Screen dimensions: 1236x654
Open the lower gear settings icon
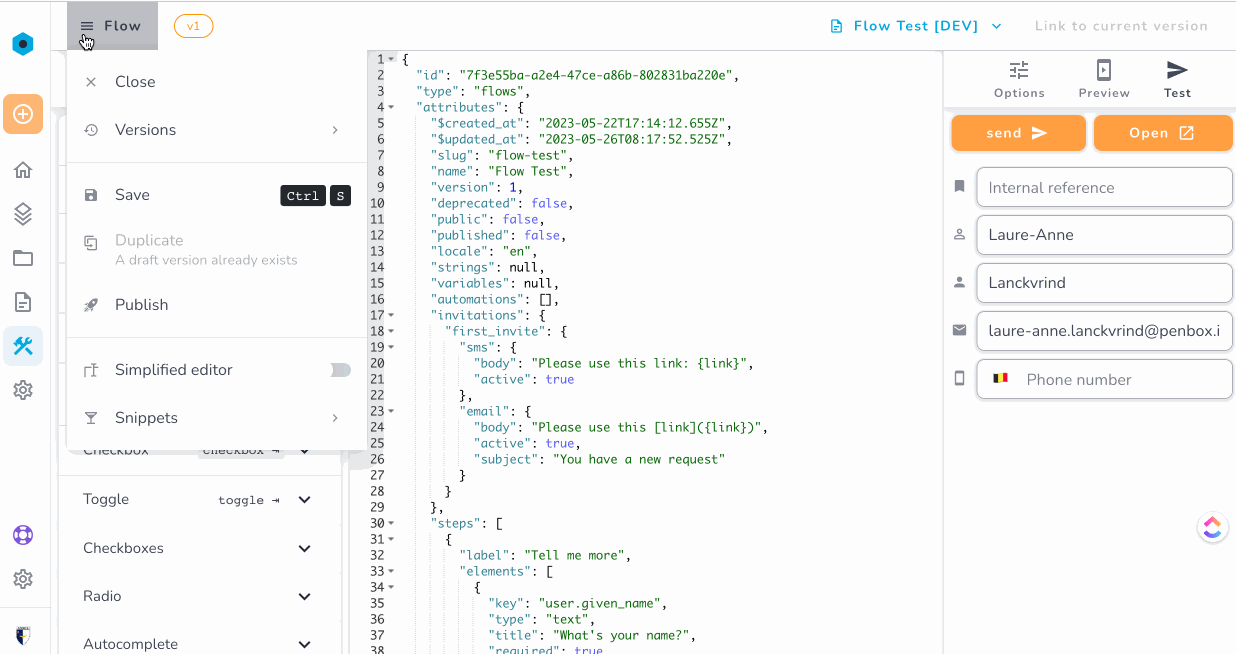click(x=23, y=579)
